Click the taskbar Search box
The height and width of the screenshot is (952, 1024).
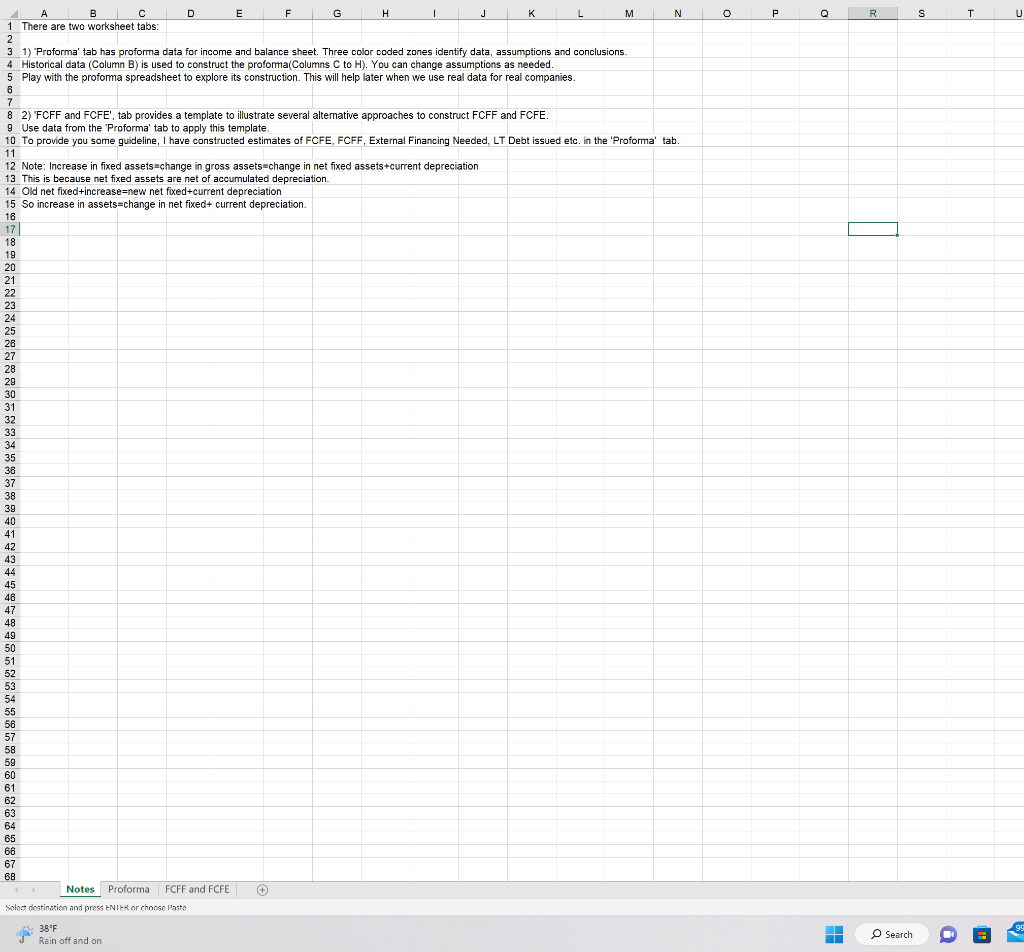(x=891, y=934)
